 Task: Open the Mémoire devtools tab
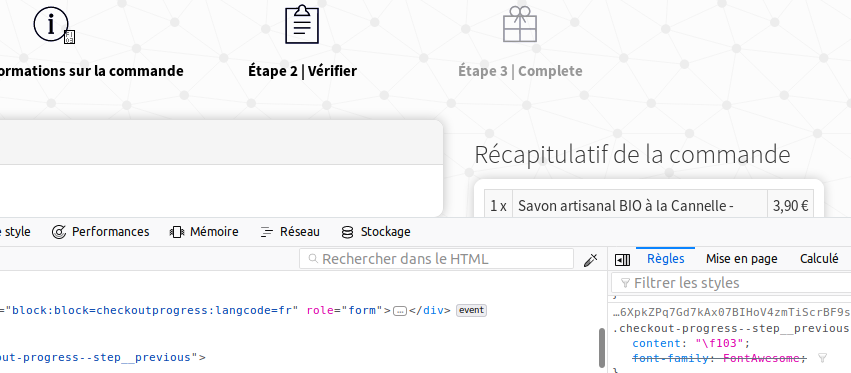pos(204,232)
